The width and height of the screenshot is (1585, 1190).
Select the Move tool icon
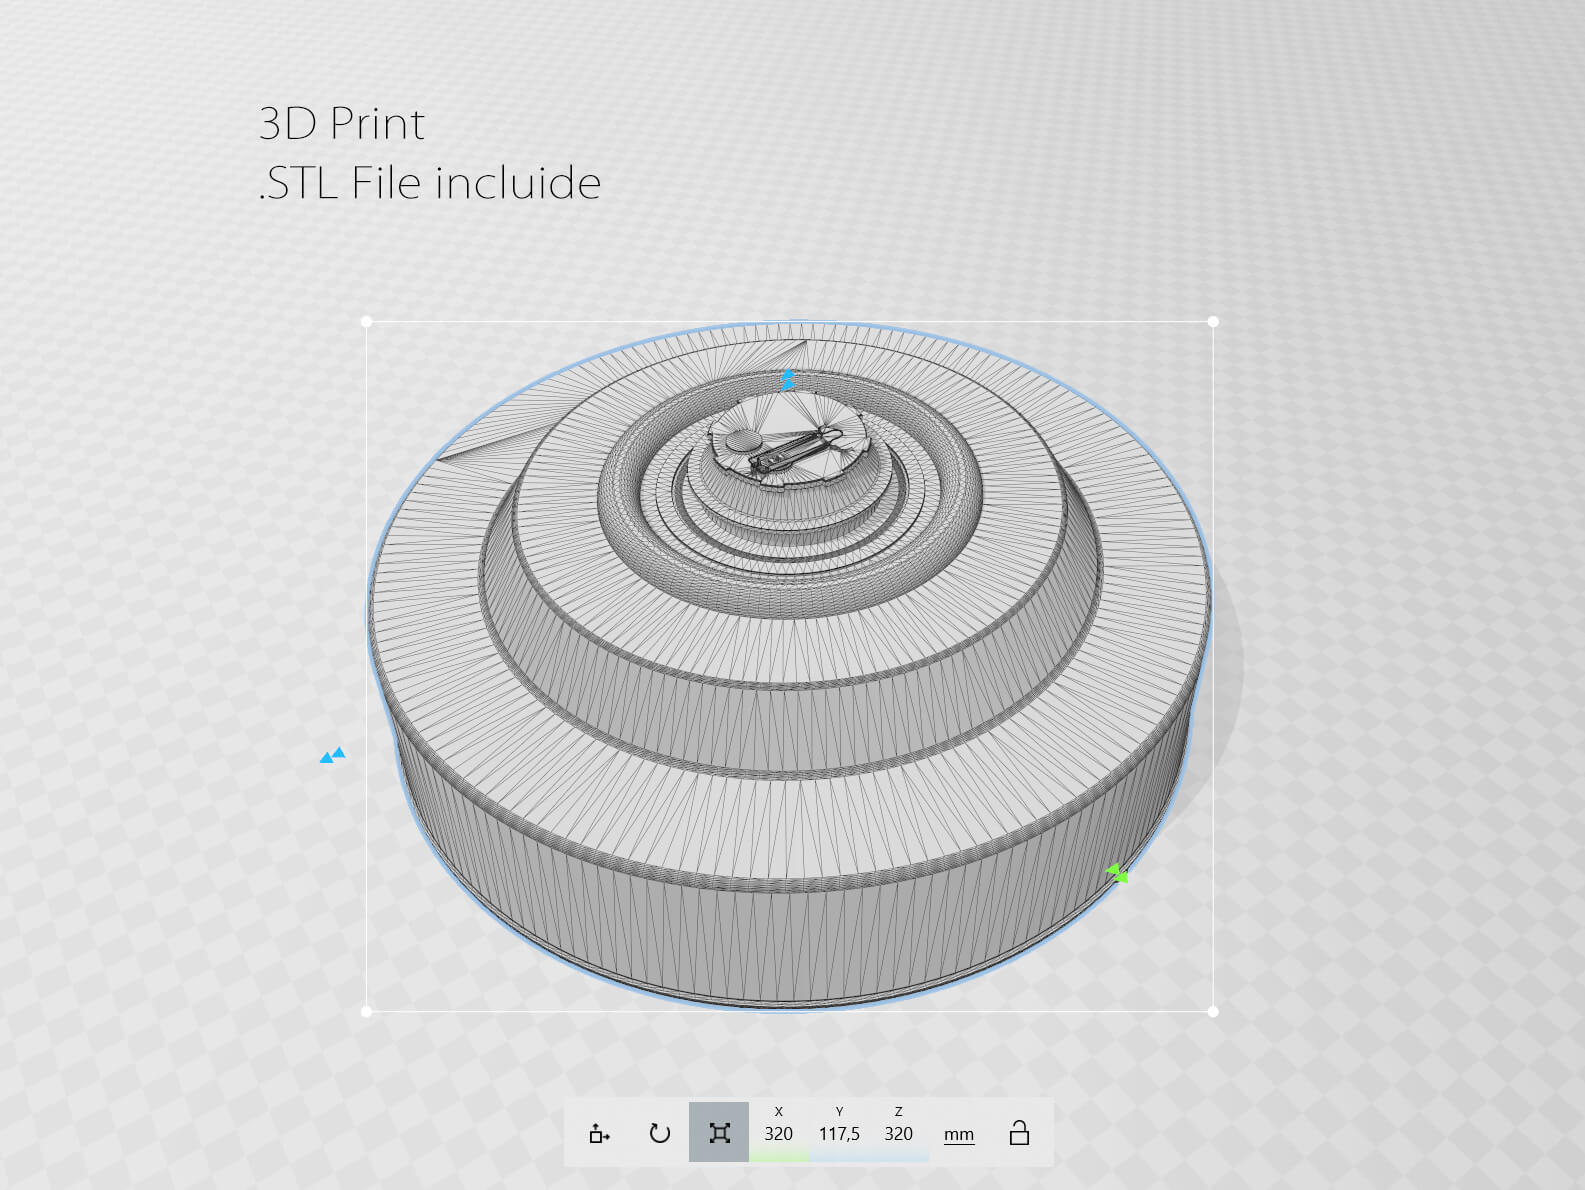[599, 1133]
